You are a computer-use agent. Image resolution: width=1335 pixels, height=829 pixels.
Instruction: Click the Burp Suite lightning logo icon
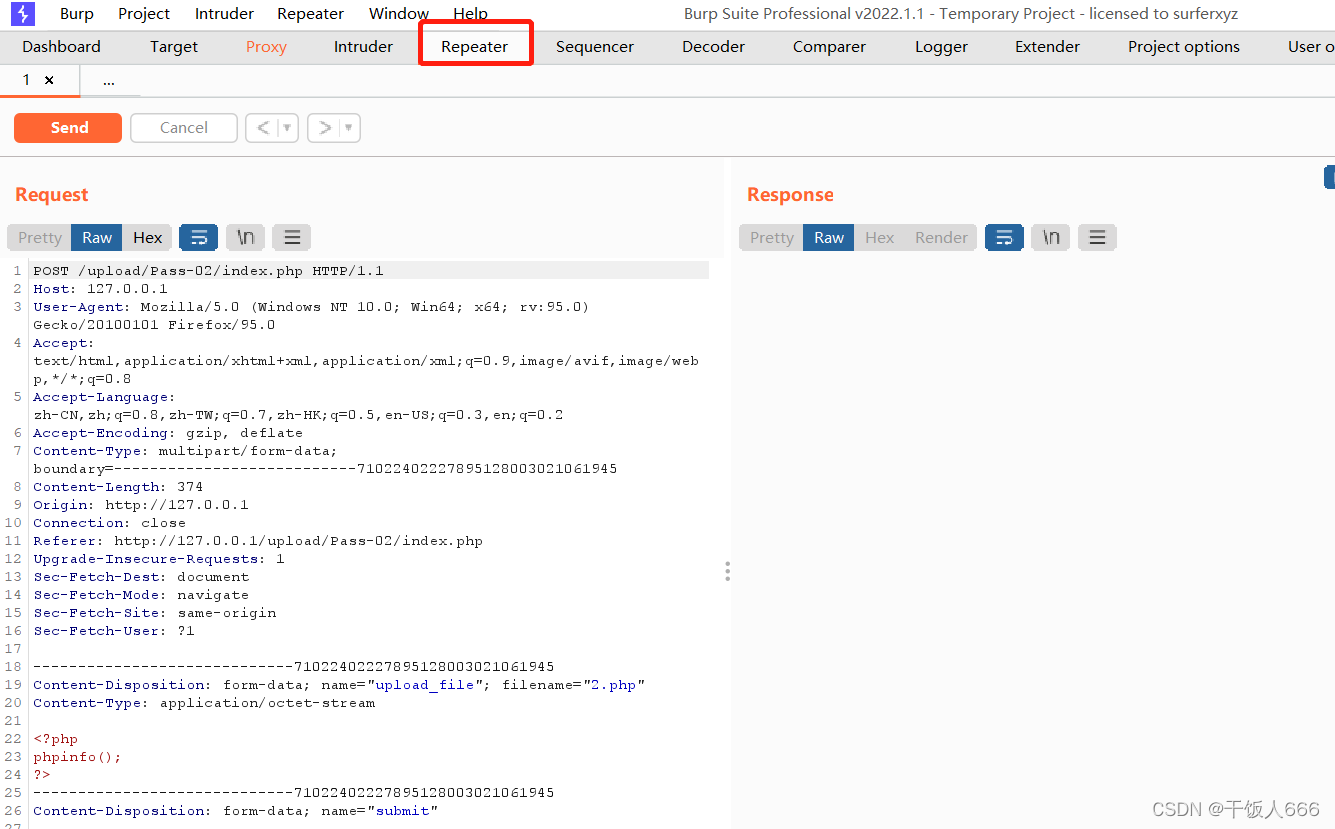[22, 14]
